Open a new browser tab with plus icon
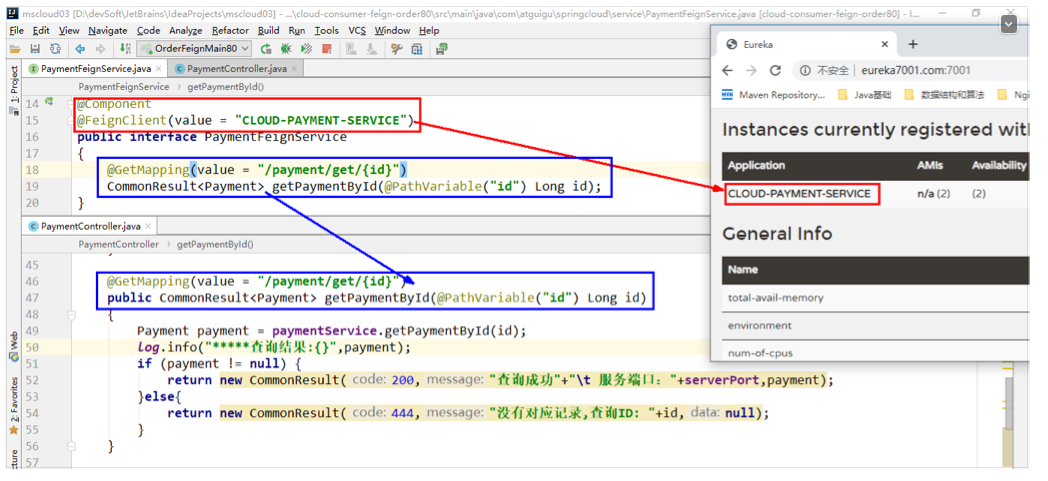Image resolution: width=1048 pixels, height=481 pixels. coord(913,44)
